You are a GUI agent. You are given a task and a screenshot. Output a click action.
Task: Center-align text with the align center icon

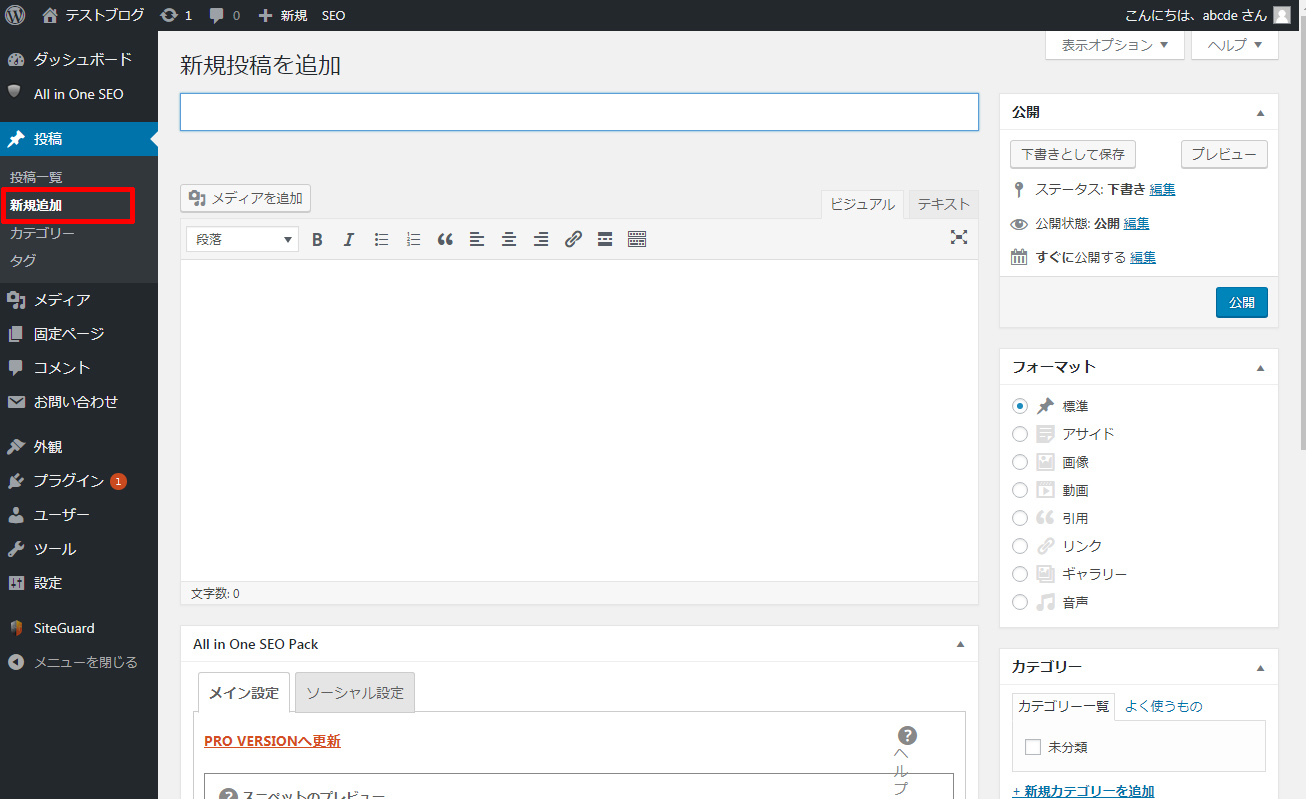[x=509, y=240]
